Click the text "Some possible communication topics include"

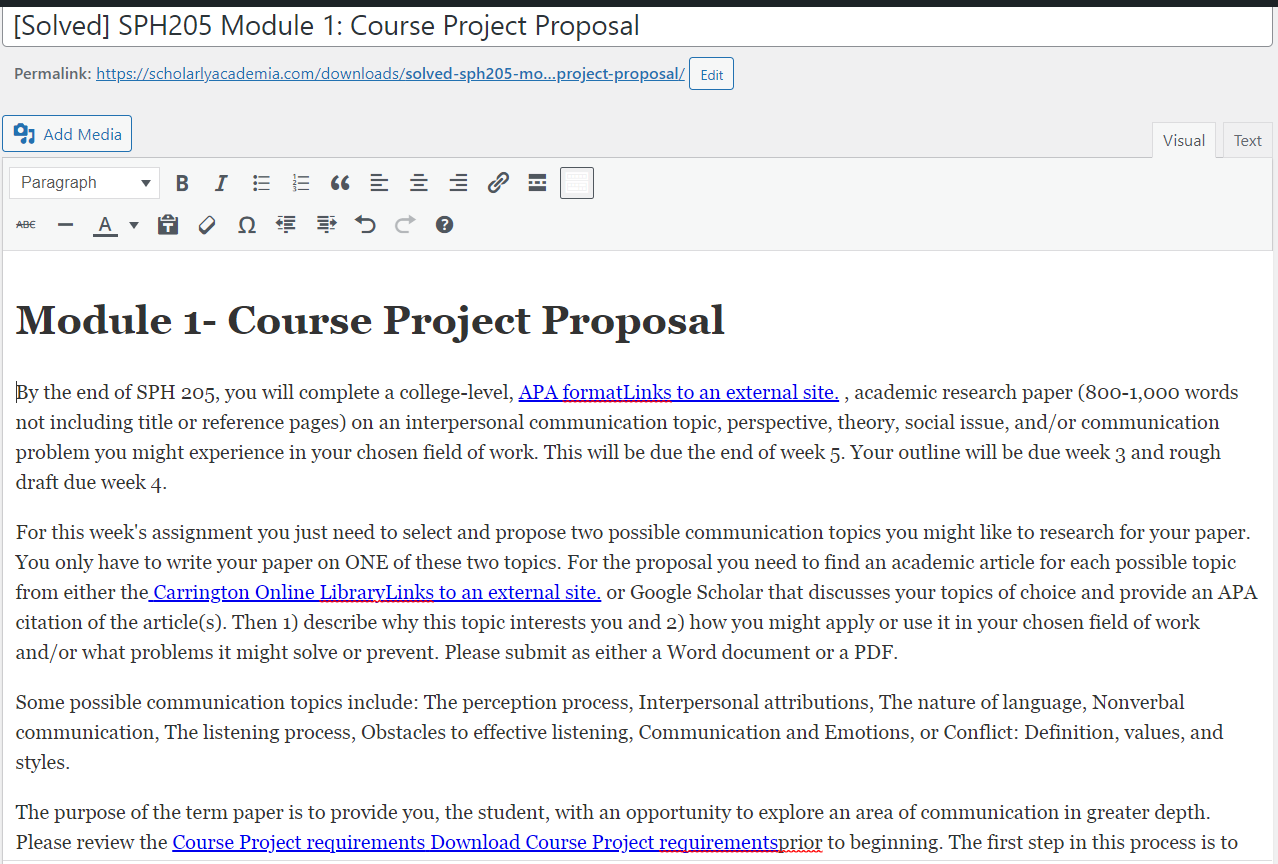tap(217, 702)
